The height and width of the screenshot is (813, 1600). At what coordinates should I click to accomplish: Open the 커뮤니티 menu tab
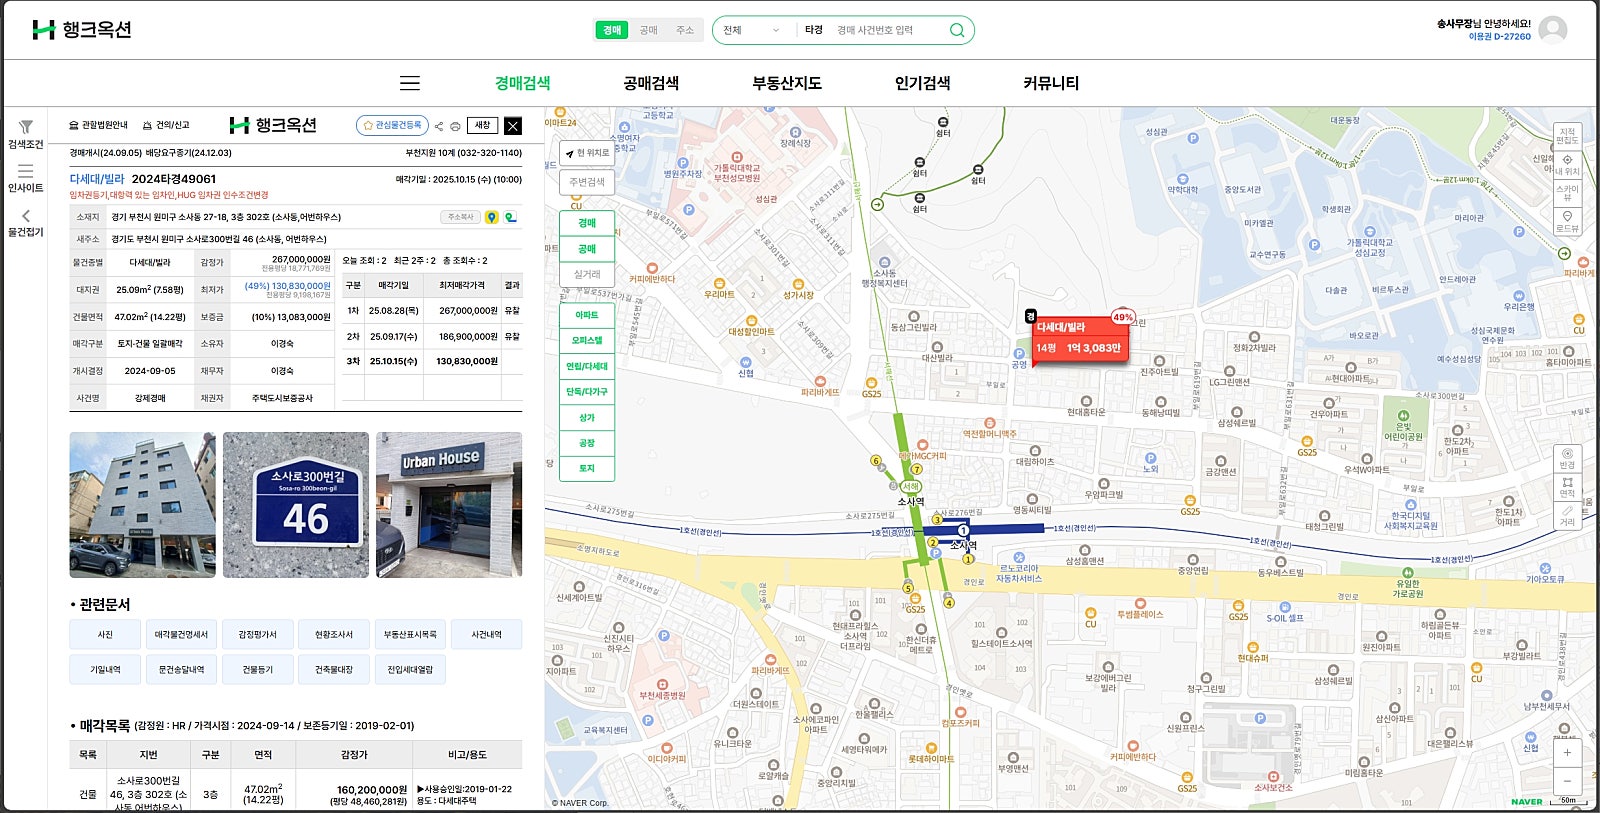pos(1051,83)
